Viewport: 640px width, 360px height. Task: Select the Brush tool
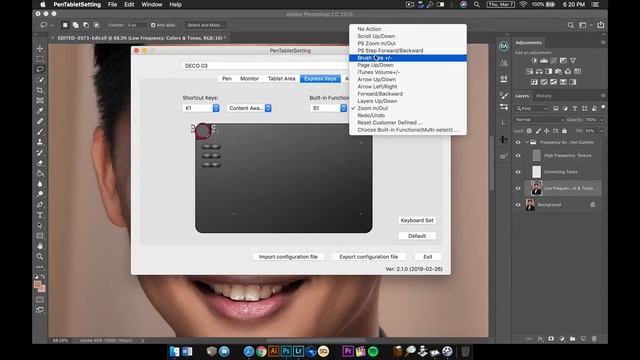point(40,131)
